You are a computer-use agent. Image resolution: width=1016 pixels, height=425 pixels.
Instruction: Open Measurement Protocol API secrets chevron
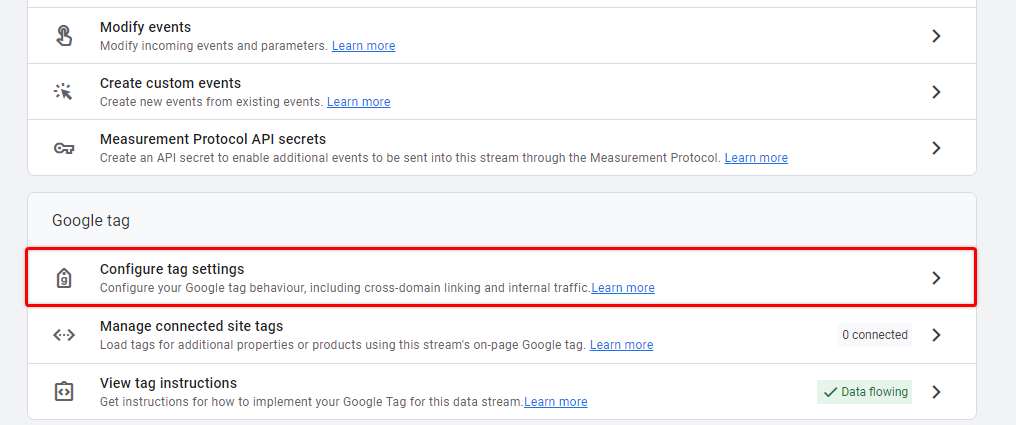pos(936,148)
